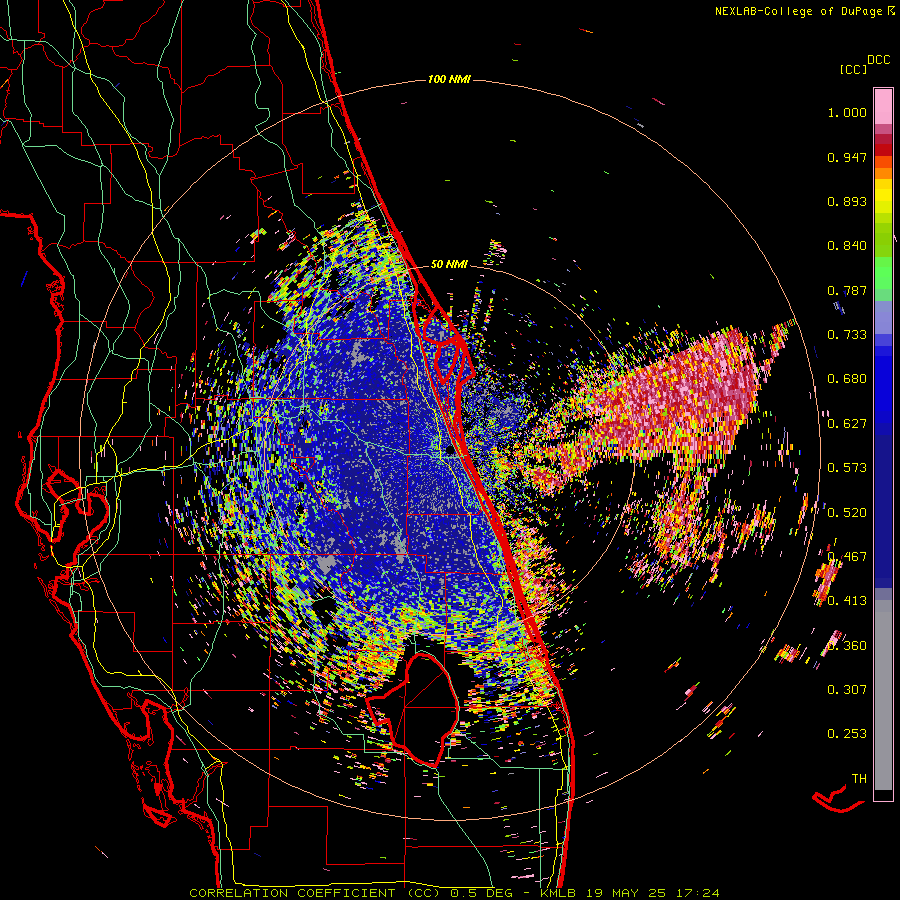Select the 0.467 legend value
Image resolution: width=900 pixels, height=900 pixels.
click(847, 557)
